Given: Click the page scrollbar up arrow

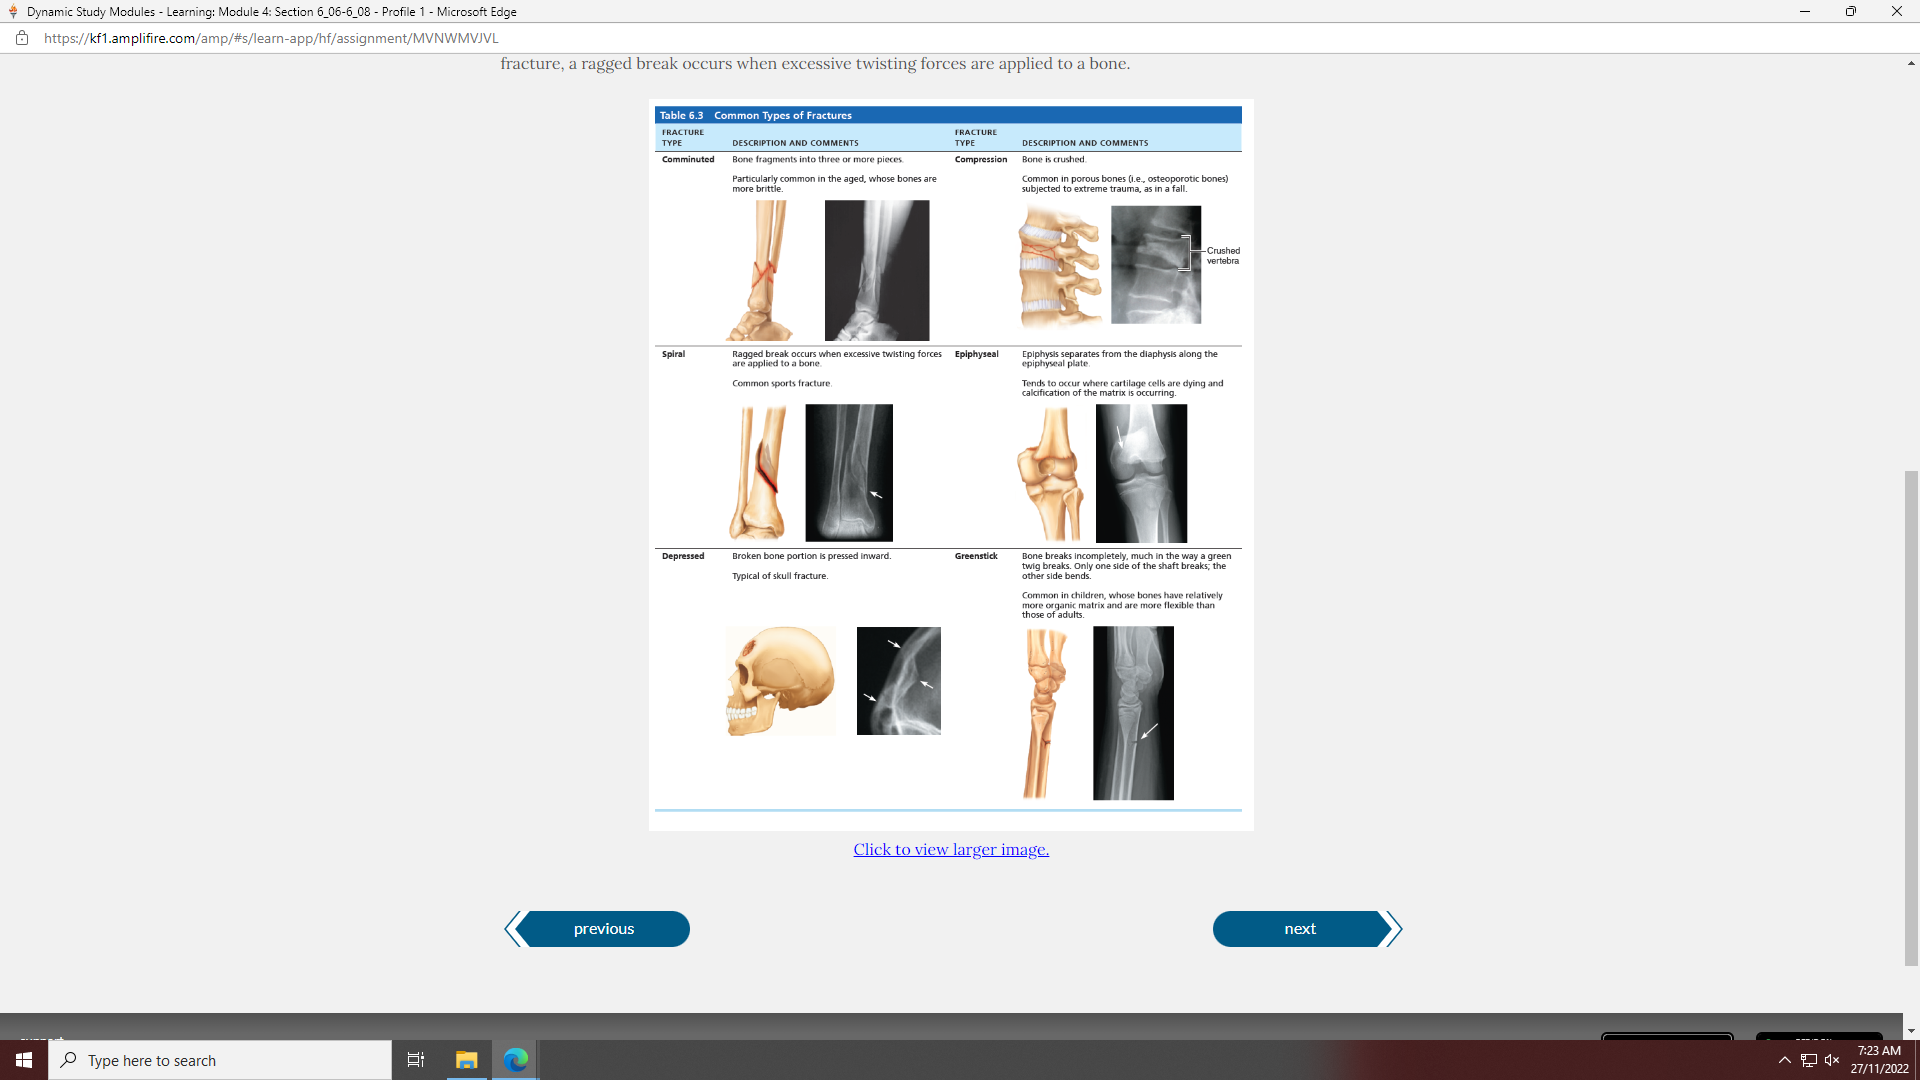Looking at the screenshot, I should tap(1911, 63).
